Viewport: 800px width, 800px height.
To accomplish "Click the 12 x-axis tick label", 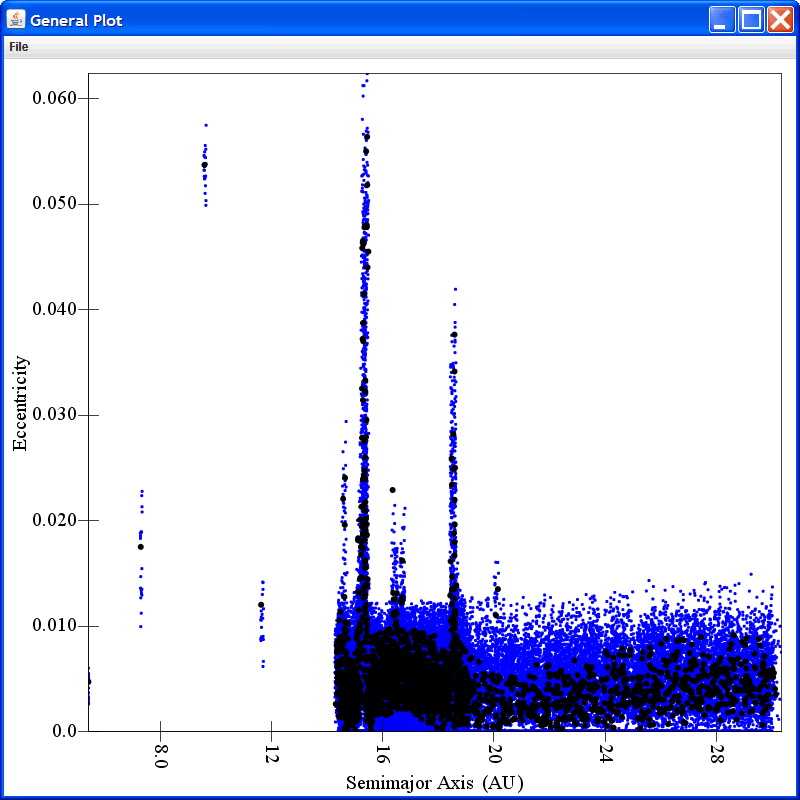I will click(271, 754).
